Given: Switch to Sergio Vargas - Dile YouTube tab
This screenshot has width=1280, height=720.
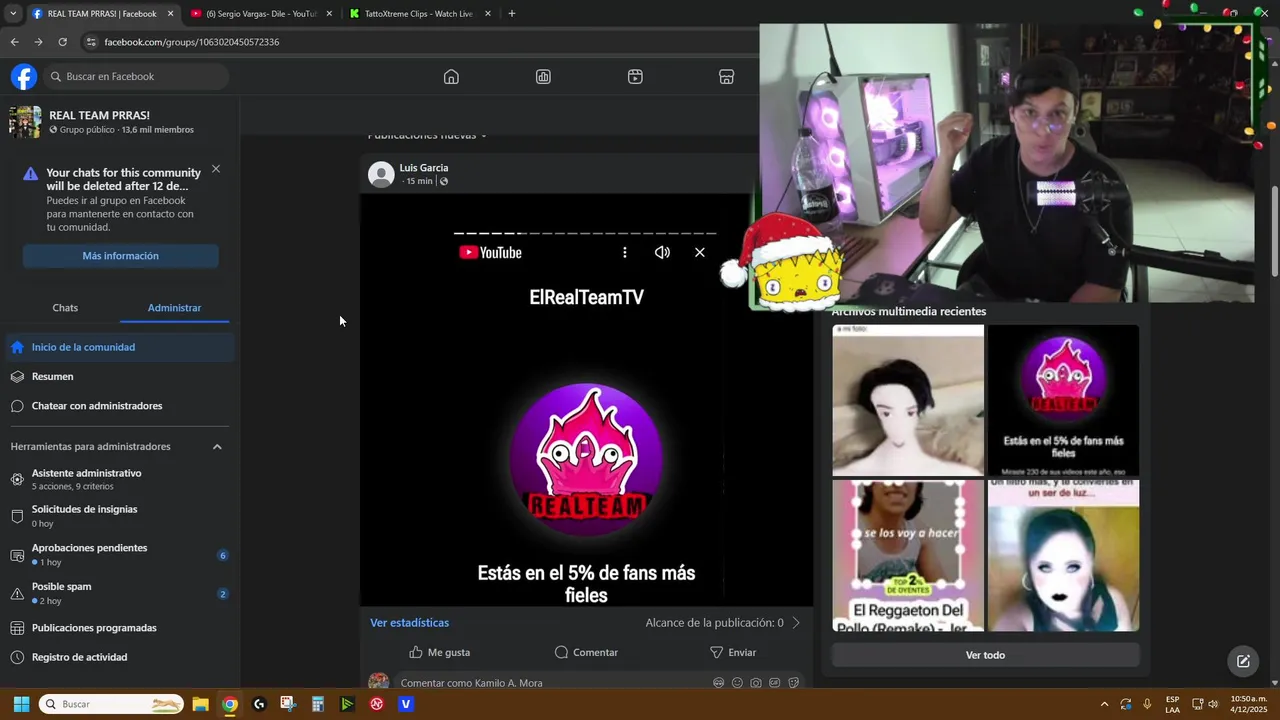Looking at the screenshot, I should tap(260, 14).
